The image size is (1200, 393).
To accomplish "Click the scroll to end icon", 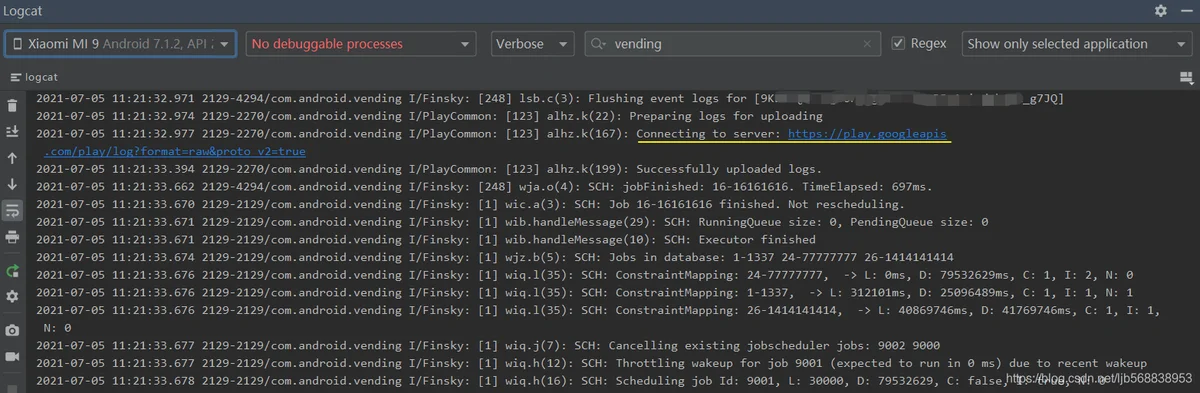I will [12, 132].
